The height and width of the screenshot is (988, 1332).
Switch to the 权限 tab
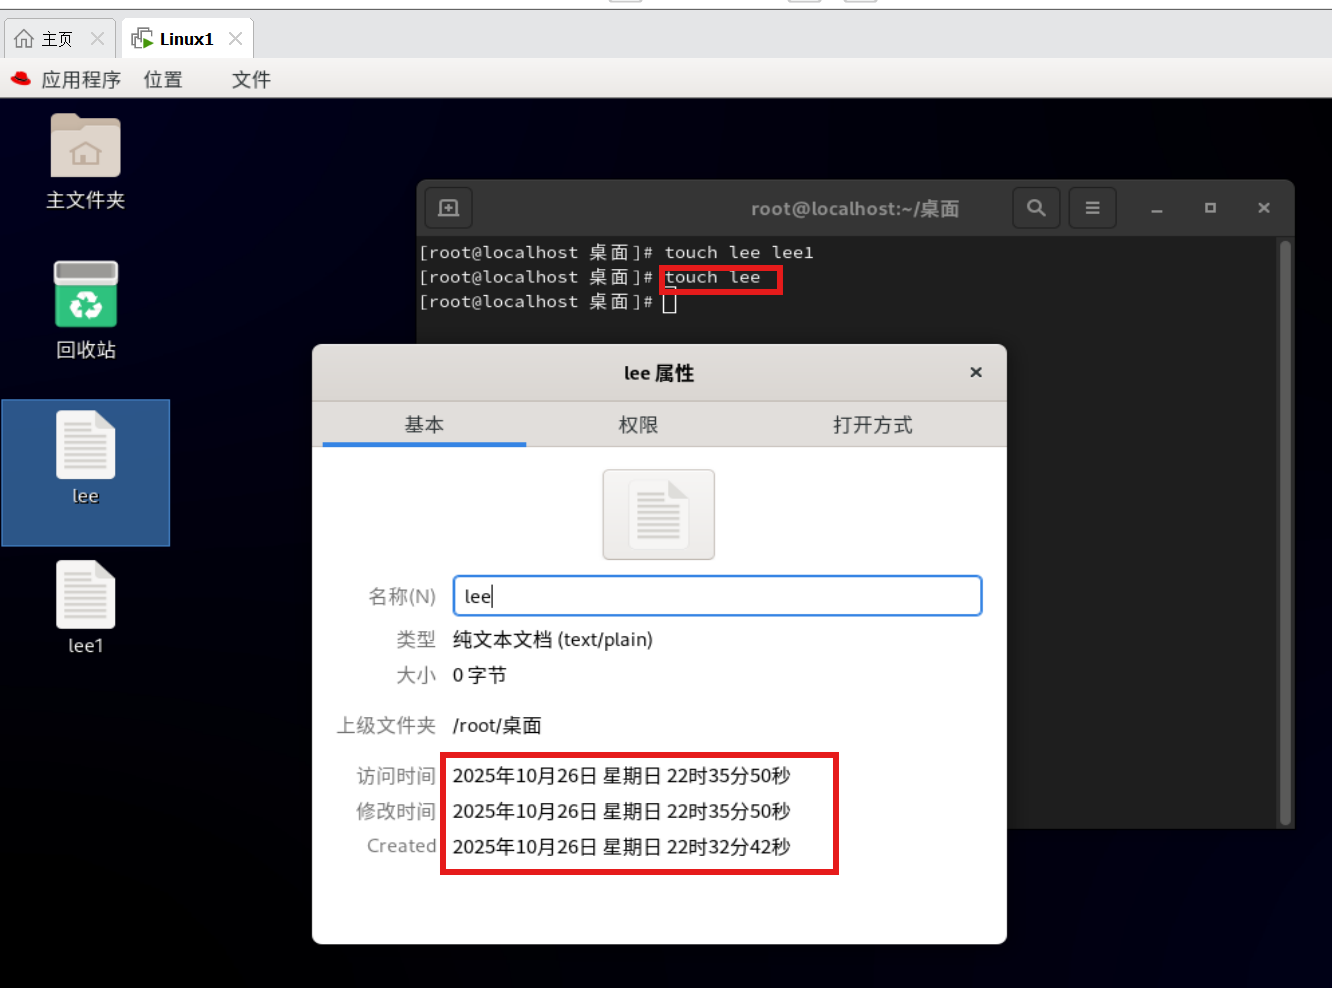638,425
